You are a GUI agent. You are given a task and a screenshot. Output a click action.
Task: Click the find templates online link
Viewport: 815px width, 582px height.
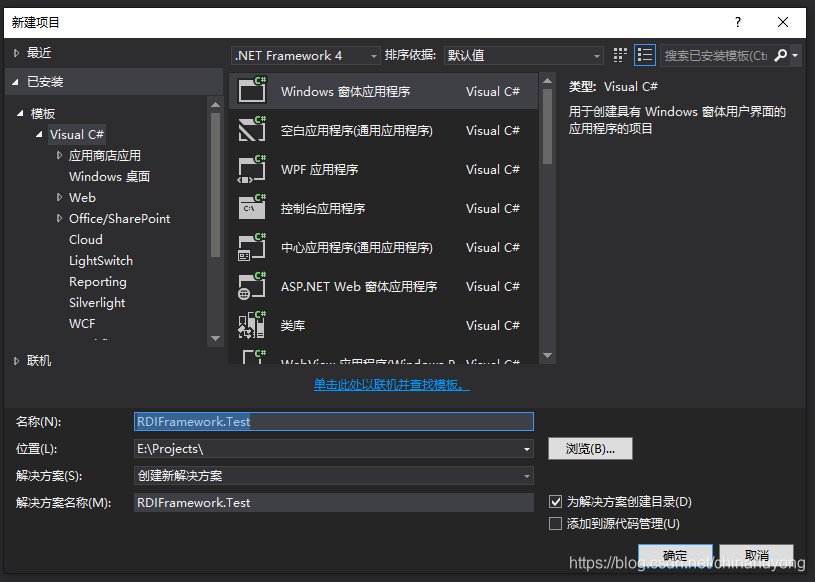[391, 385]
